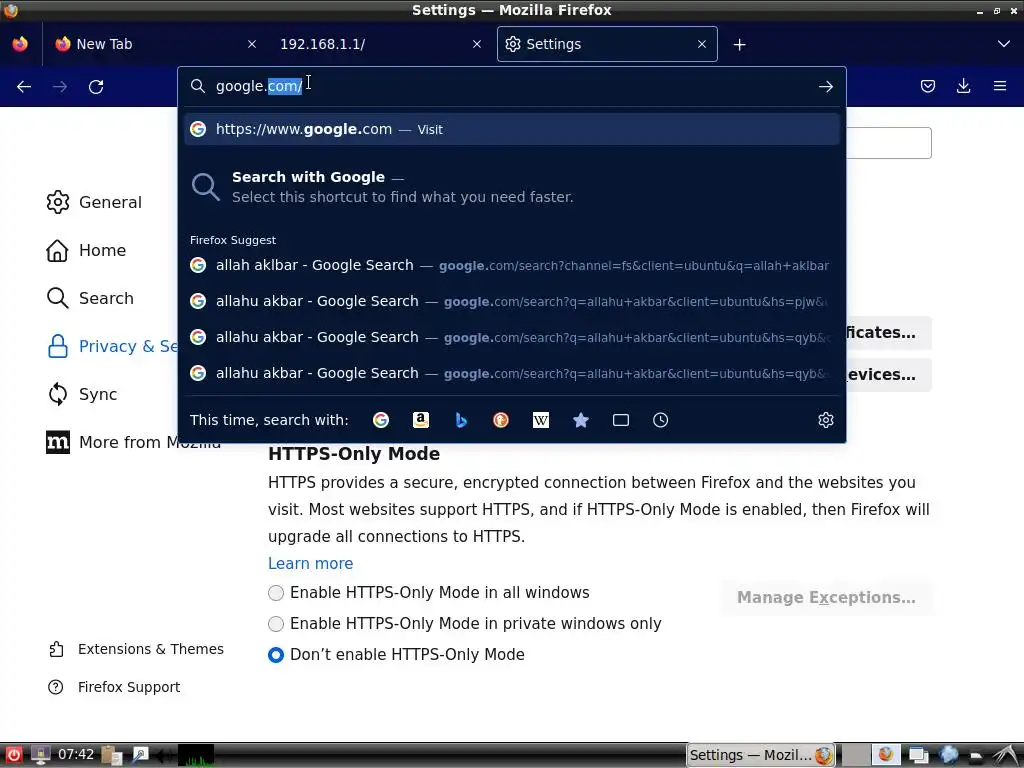Open 'allah aklbar - Google Search' suggestion
1024x768 pixels.
512,265
